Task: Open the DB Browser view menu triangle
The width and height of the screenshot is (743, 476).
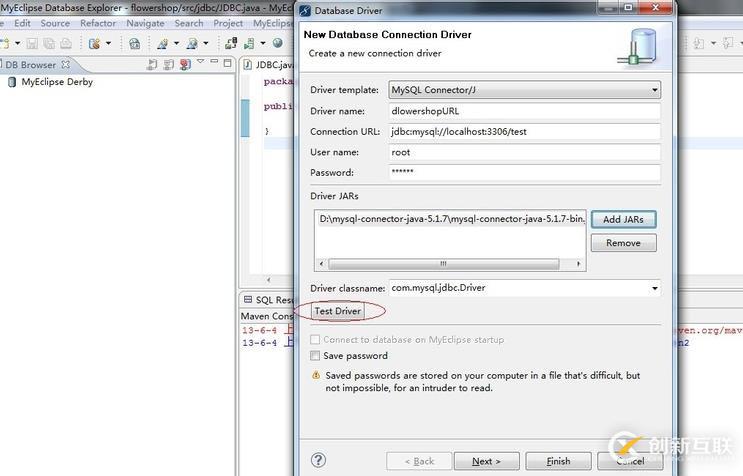Action: tap(200, 62)
